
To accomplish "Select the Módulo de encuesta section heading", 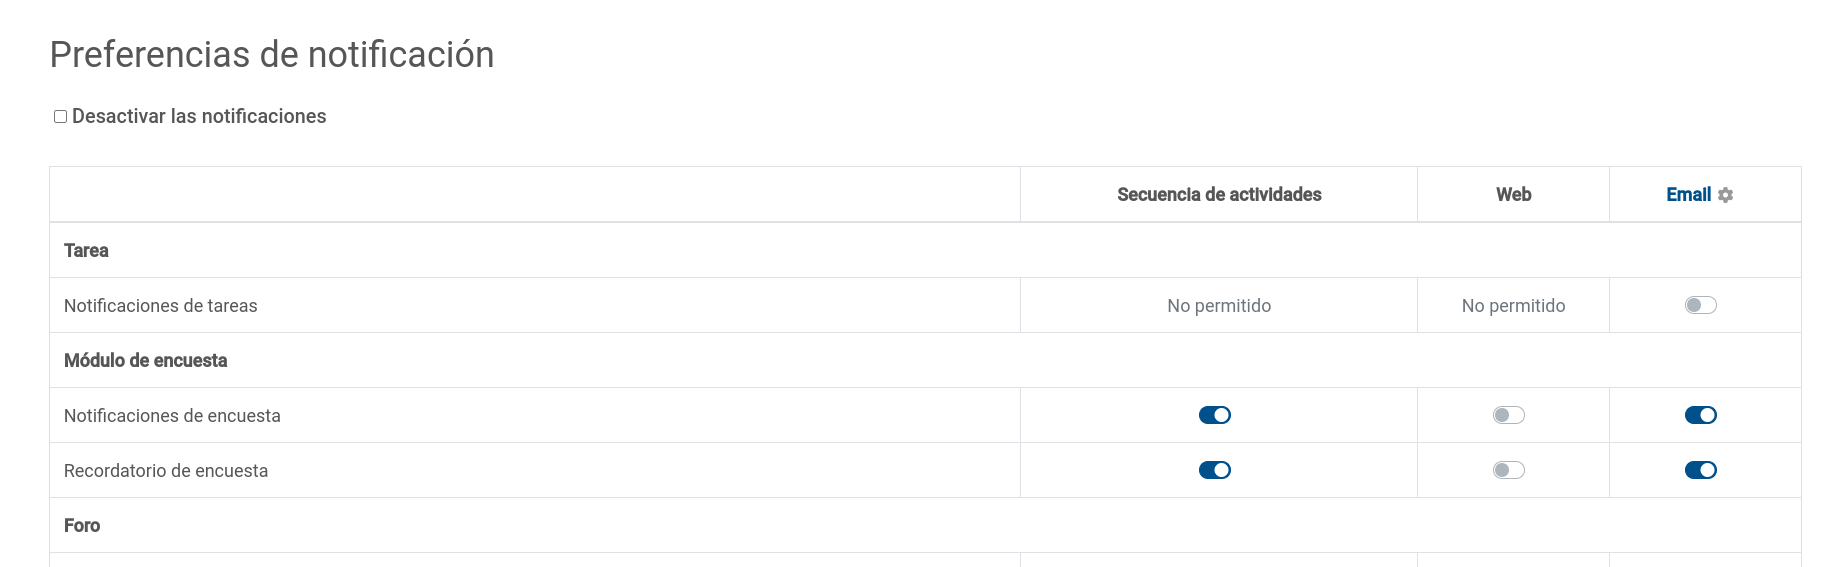I will point(146,360).
